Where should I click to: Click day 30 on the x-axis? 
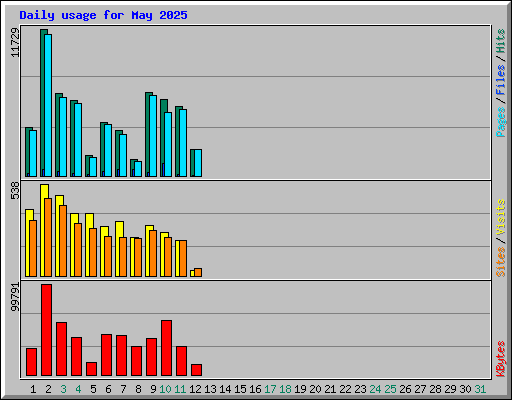tap(465, 389)
